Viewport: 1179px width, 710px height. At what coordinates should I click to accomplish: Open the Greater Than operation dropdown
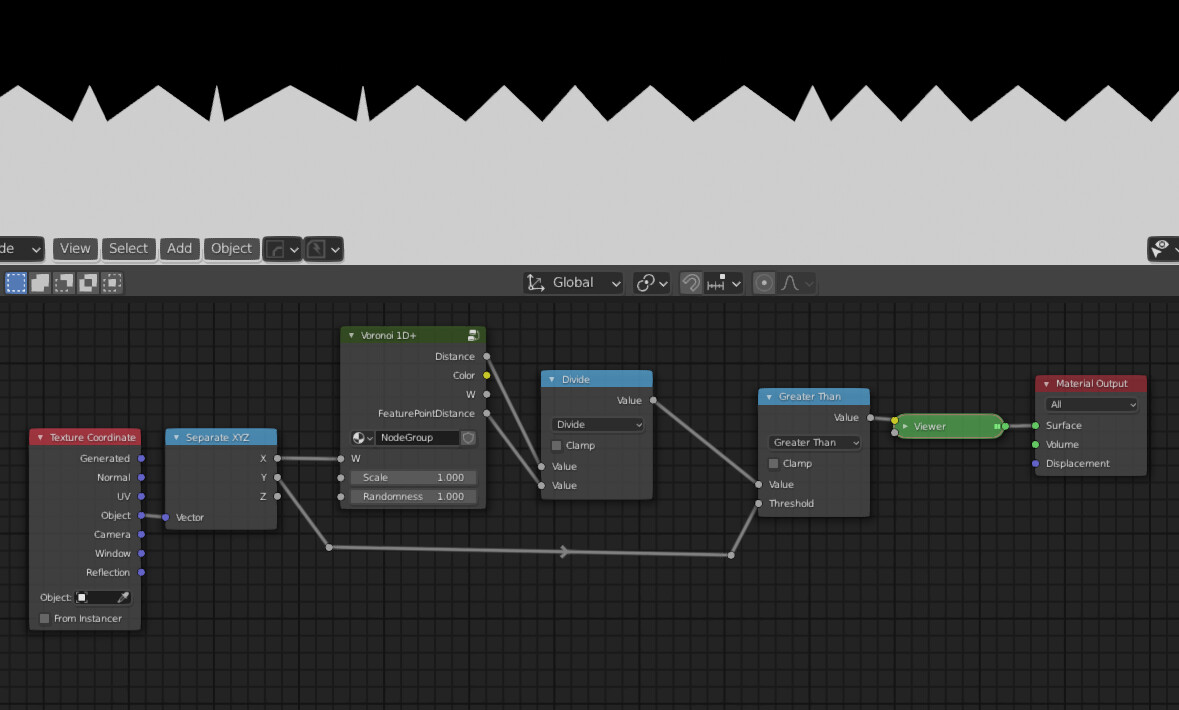(814, 442)
